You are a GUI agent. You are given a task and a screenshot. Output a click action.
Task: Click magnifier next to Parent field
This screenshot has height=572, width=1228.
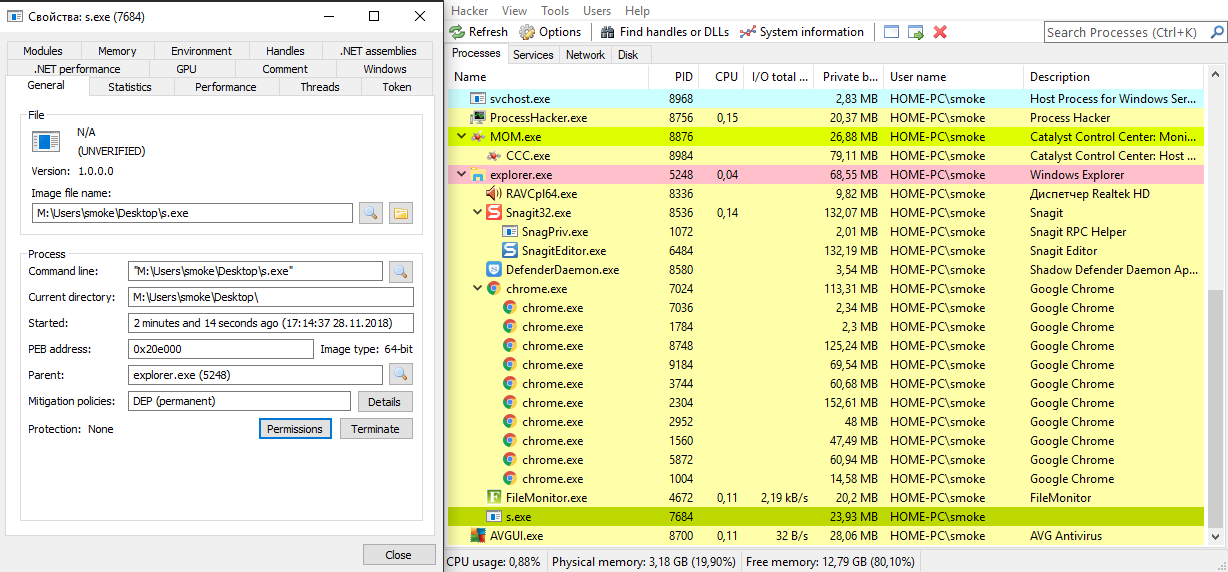(400, 374)
